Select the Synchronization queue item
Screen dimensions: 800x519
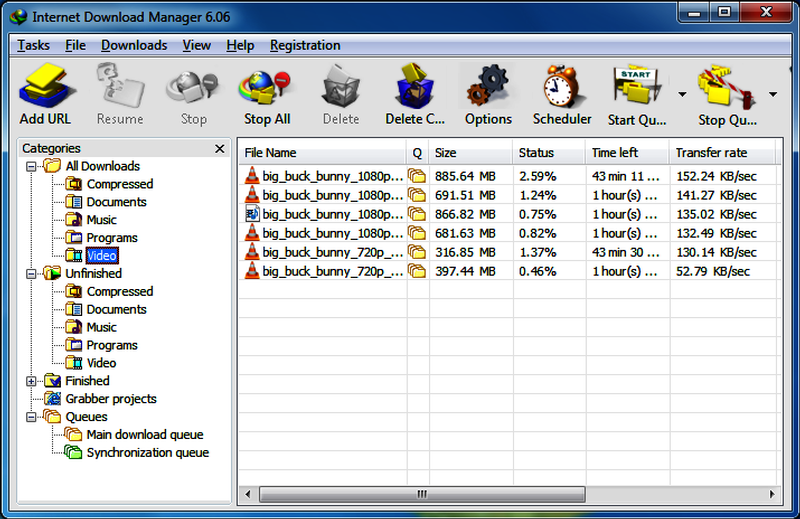[147, 453]
